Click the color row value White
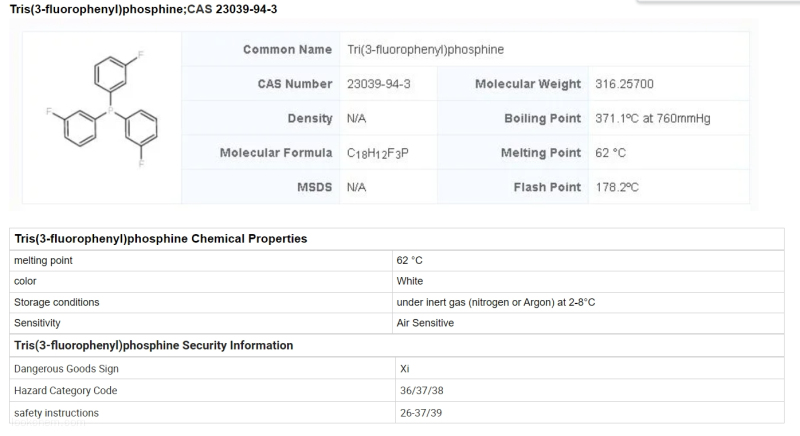This screenshot has width=800, height=436. tap(410, 281)
